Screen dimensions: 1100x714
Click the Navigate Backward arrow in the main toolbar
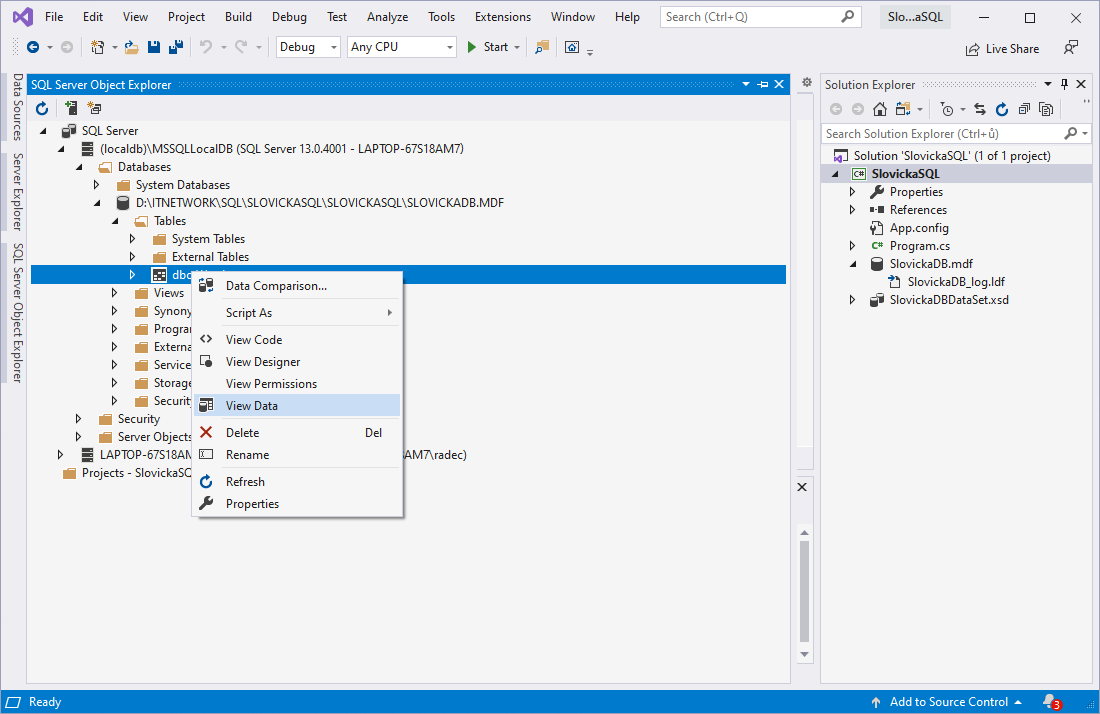tap(32, 47)
